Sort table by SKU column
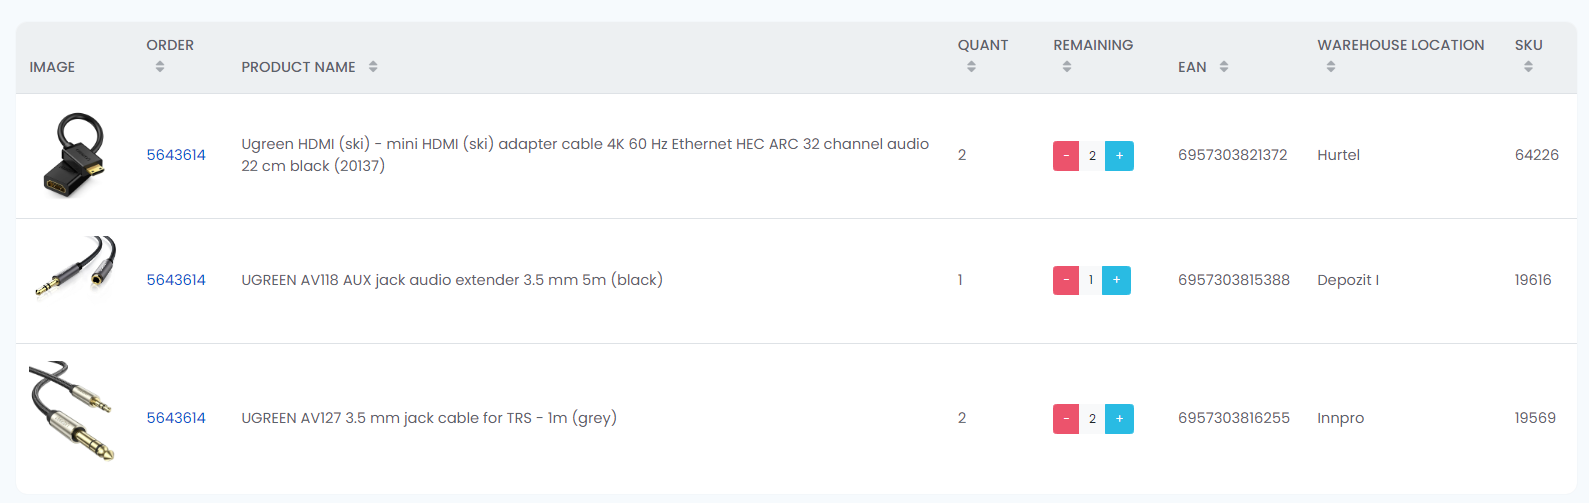This screenshot has width=1589, height=503. point(1528,67)
